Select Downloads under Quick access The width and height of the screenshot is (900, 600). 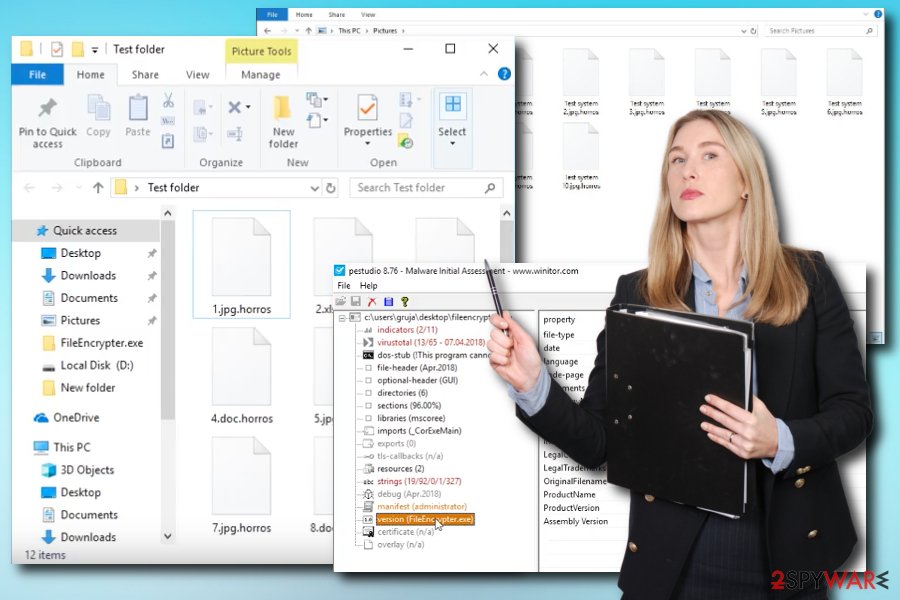(88, 276)
